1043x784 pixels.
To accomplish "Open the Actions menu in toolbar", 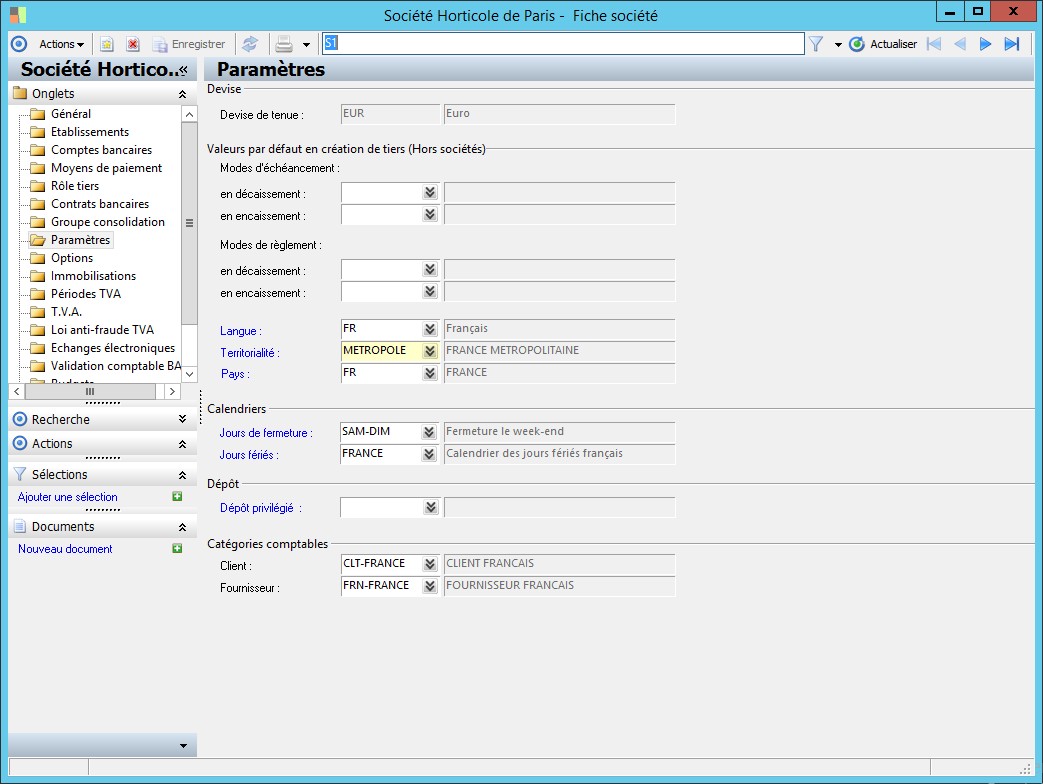I will click(61, 45).
